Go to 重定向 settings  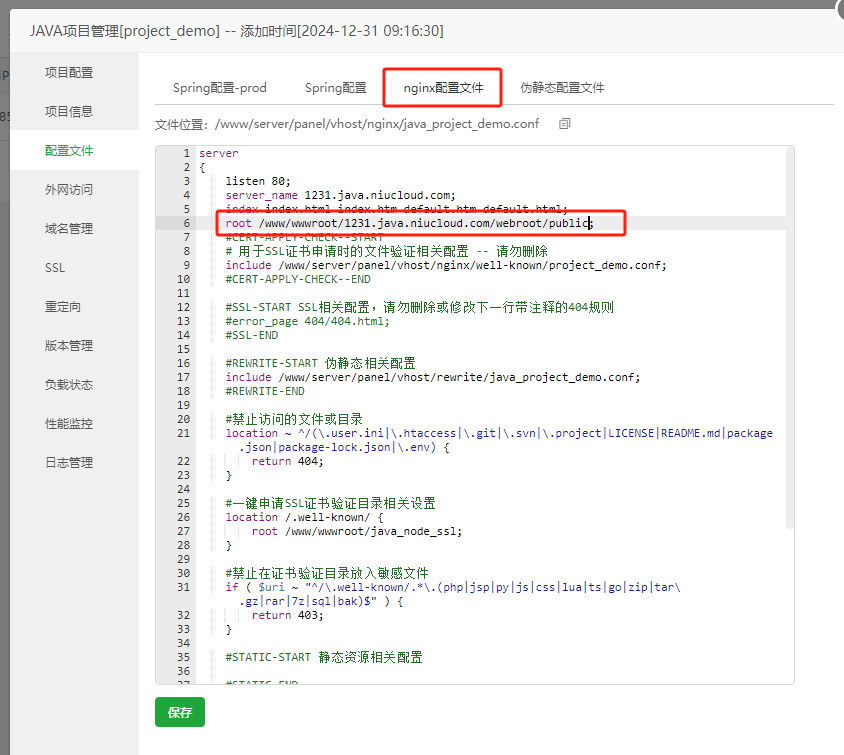62,307
